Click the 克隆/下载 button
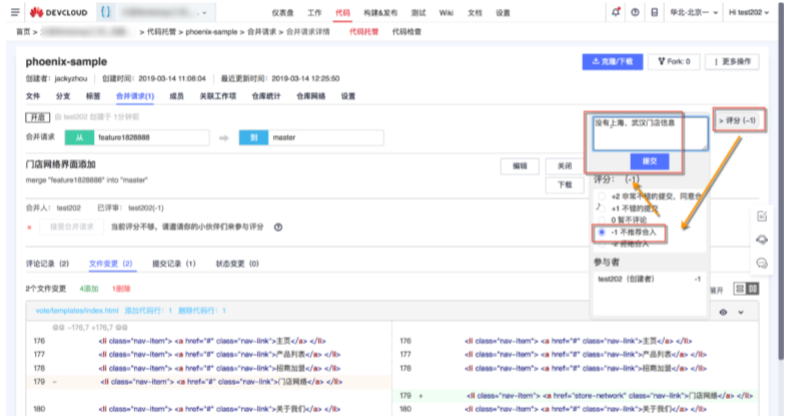 coord(612,62)
